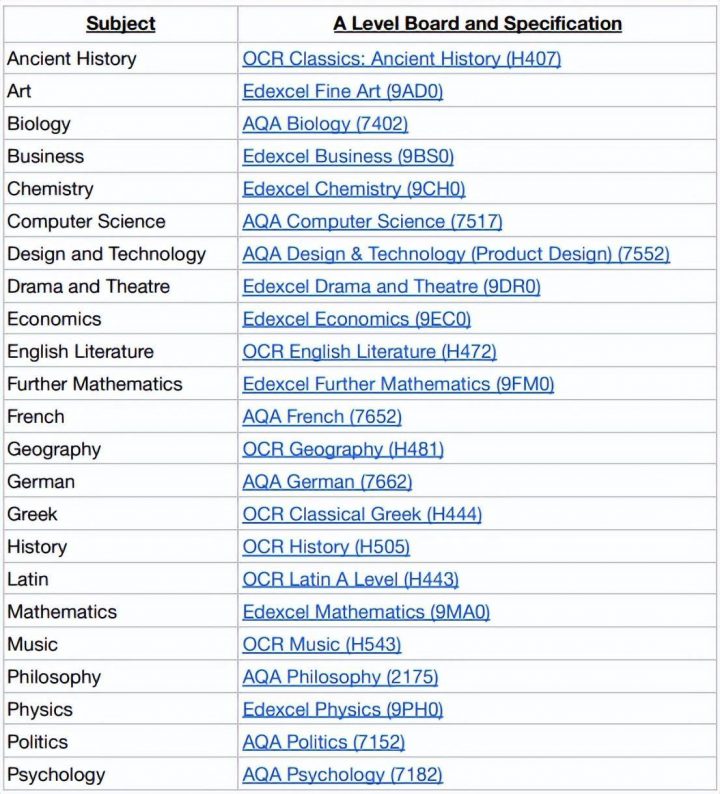Open AQA Biology (7402) specification link

(325, 124)
